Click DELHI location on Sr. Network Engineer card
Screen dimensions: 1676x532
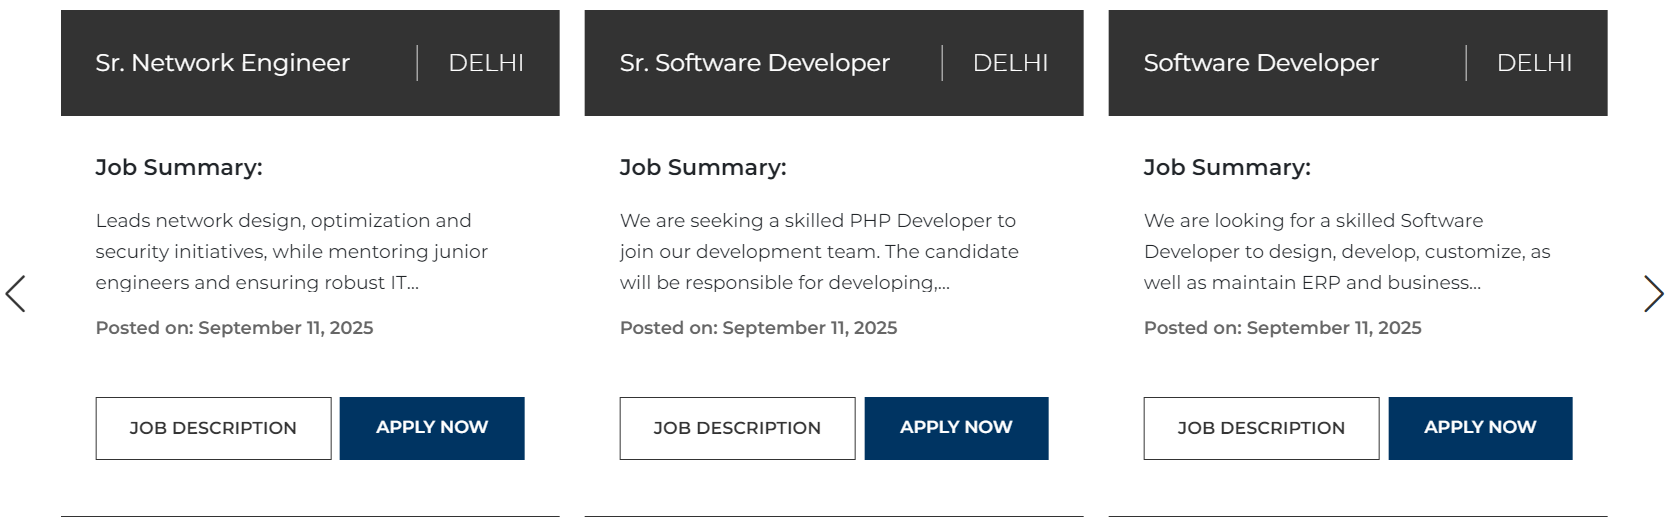pos(486,63)
